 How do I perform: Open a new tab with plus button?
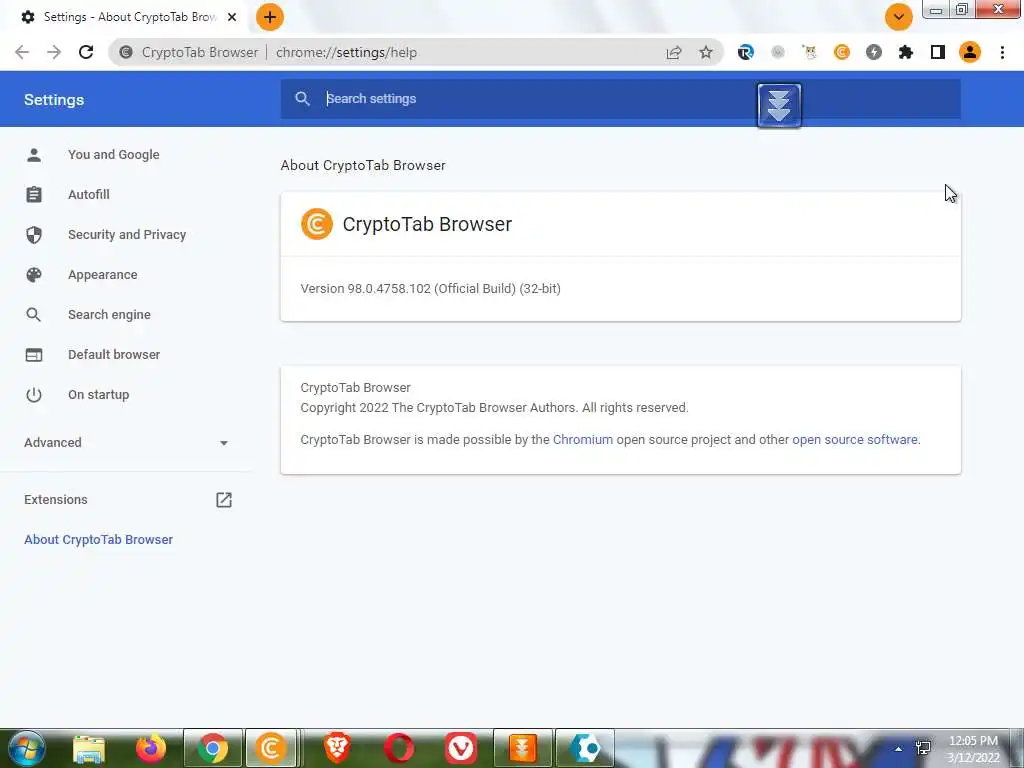pos(270,17)
